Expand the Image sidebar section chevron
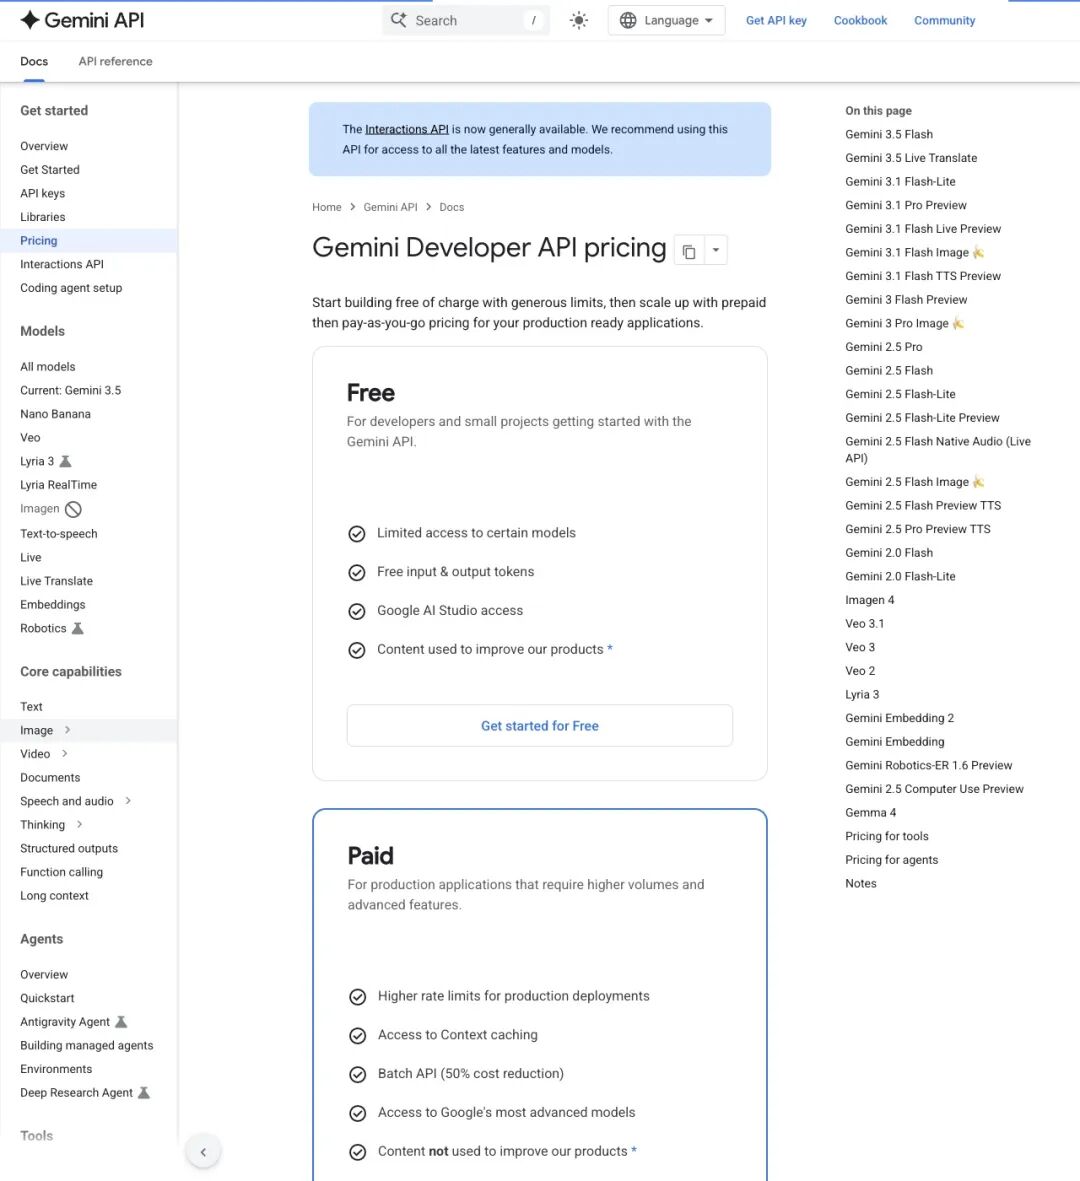Image resolution: width=1080 pixels, height=1181 pixels. click(x=68, y=730)
